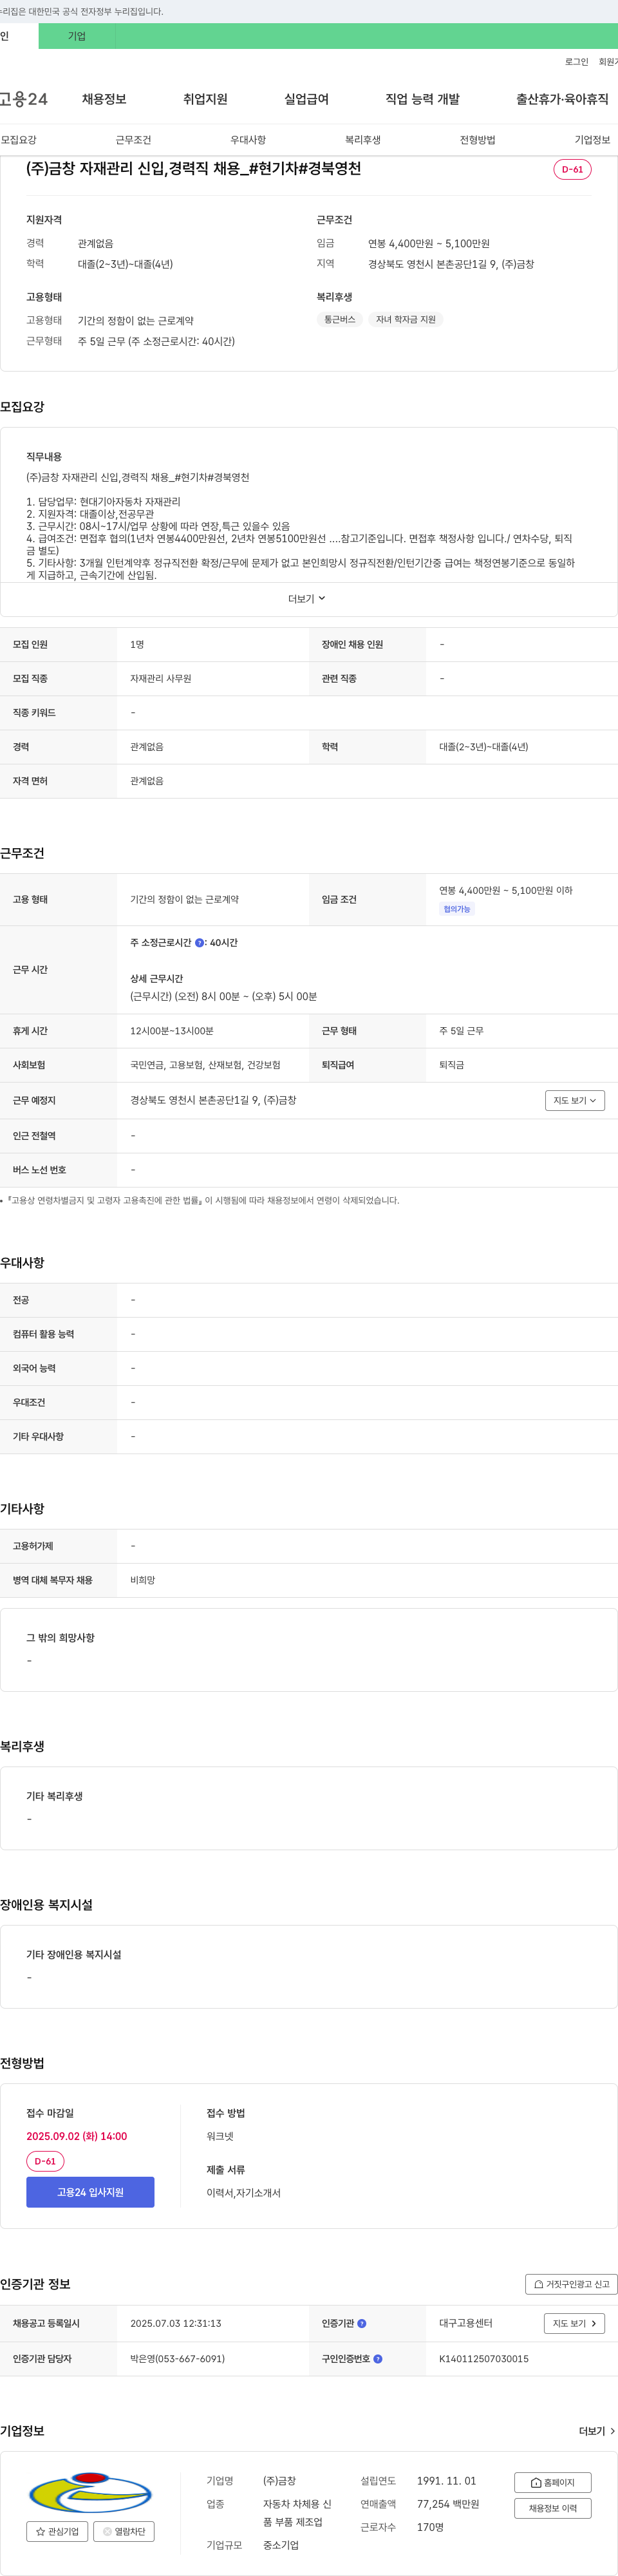The height and width of the screenshot is (2576, 618).
Task: Click the 통근버스 benefit tag
Action: pyautogui.click(x=339, y=319)
